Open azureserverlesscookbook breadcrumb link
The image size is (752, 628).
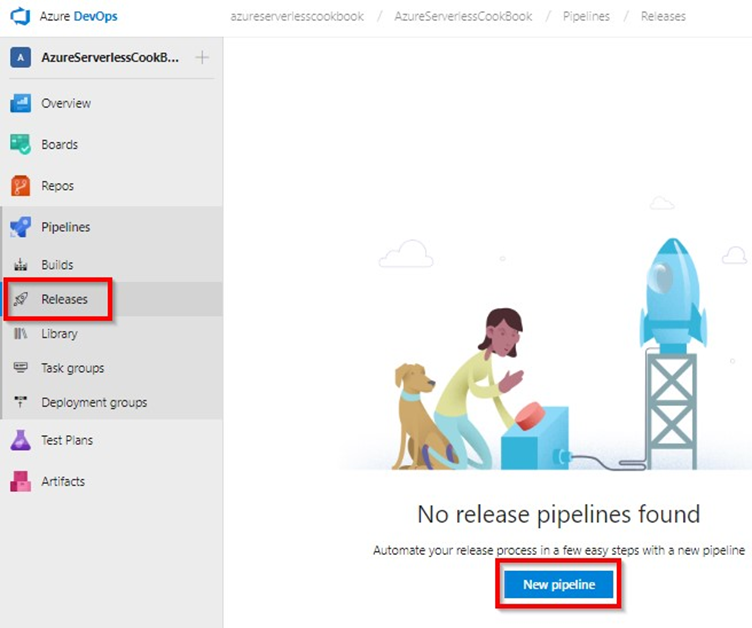pos(296,17)
